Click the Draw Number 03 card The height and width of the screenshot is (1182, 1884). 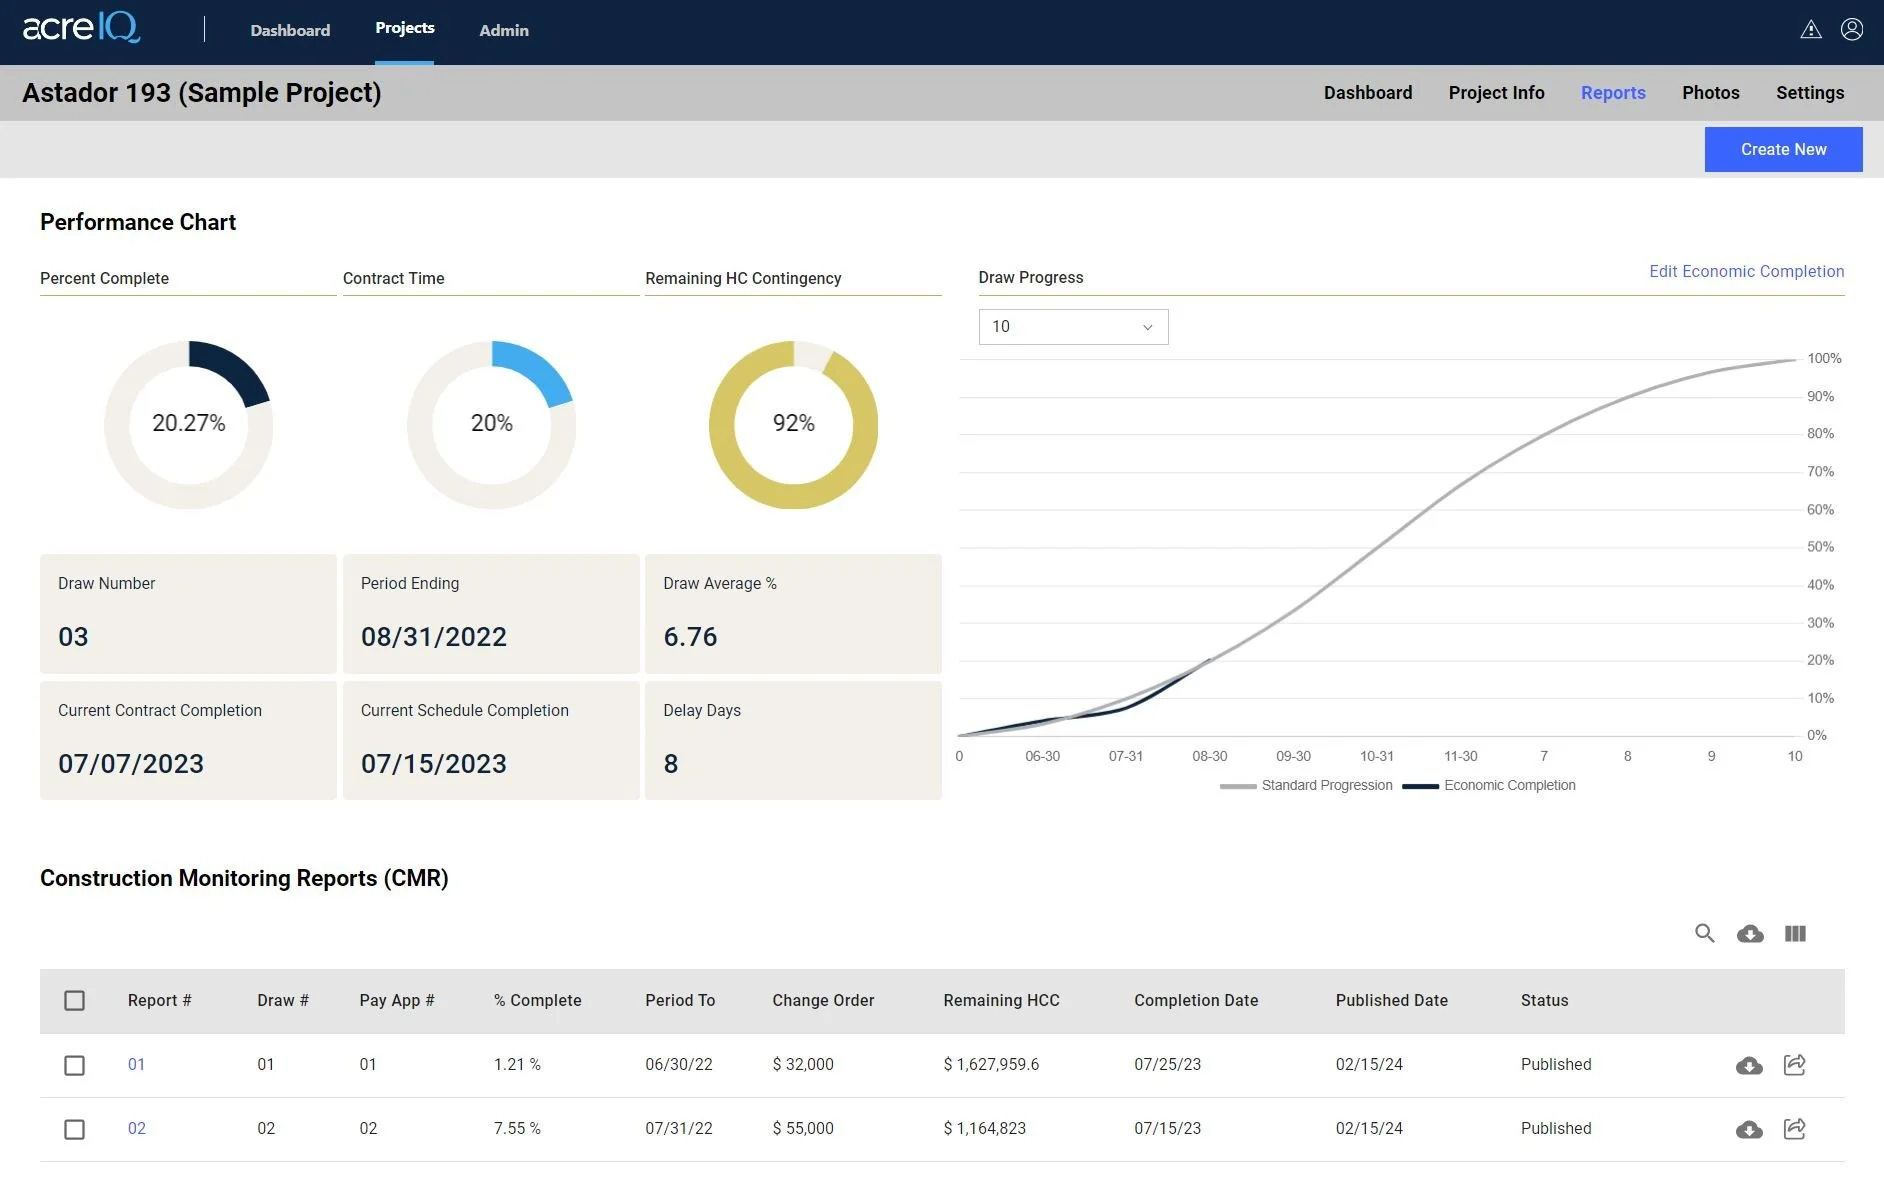[188, 614]
